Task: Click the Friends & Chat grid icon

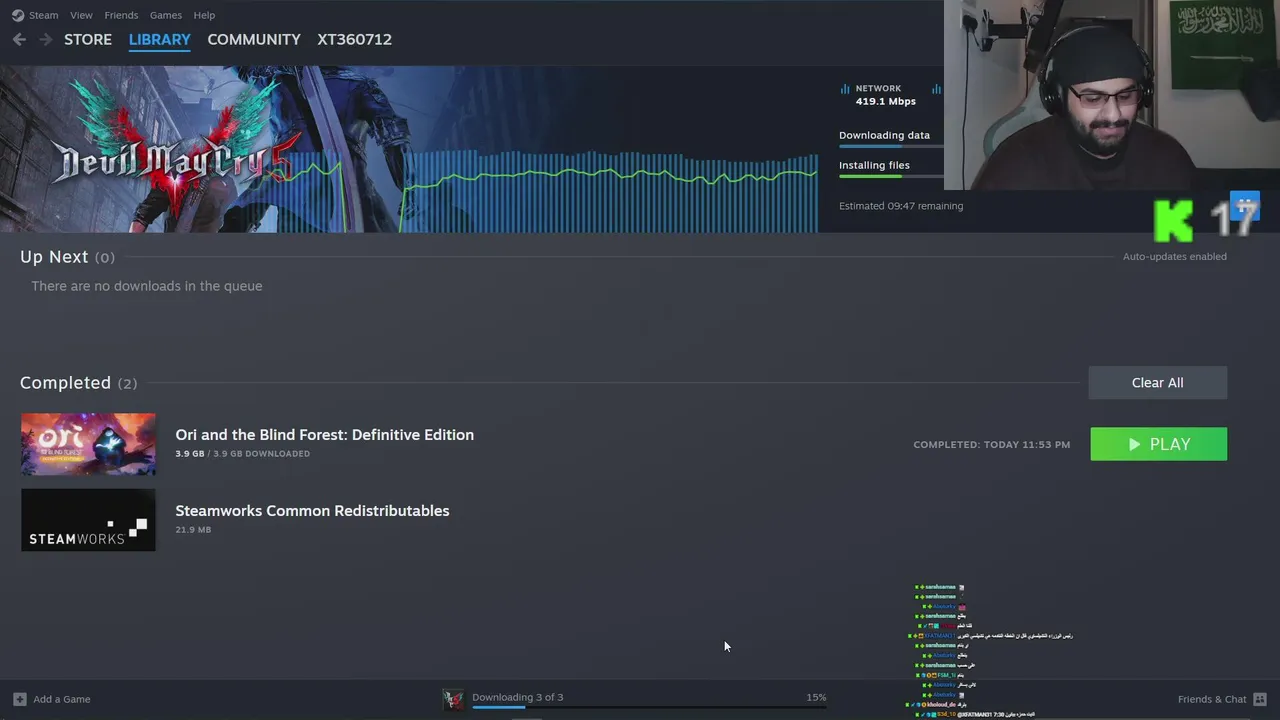Action: coord(1260,699)
